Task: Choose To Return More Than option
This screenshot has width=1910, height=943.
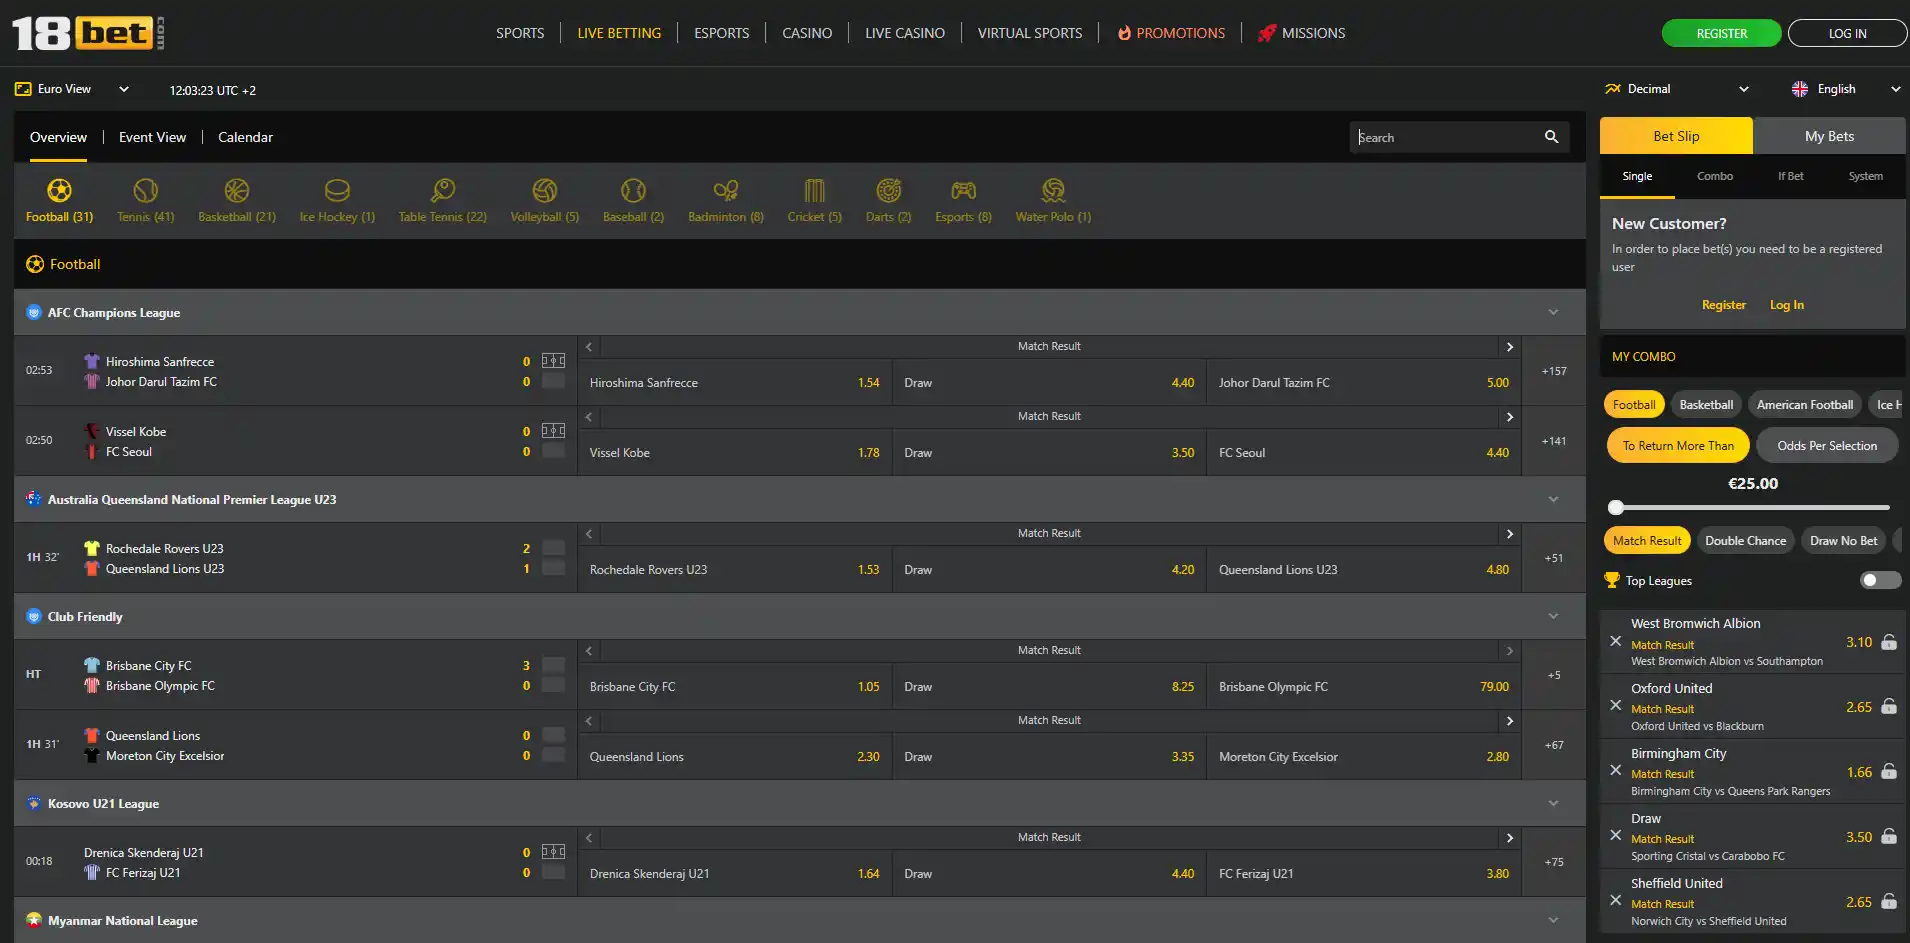Action: 1678,446
